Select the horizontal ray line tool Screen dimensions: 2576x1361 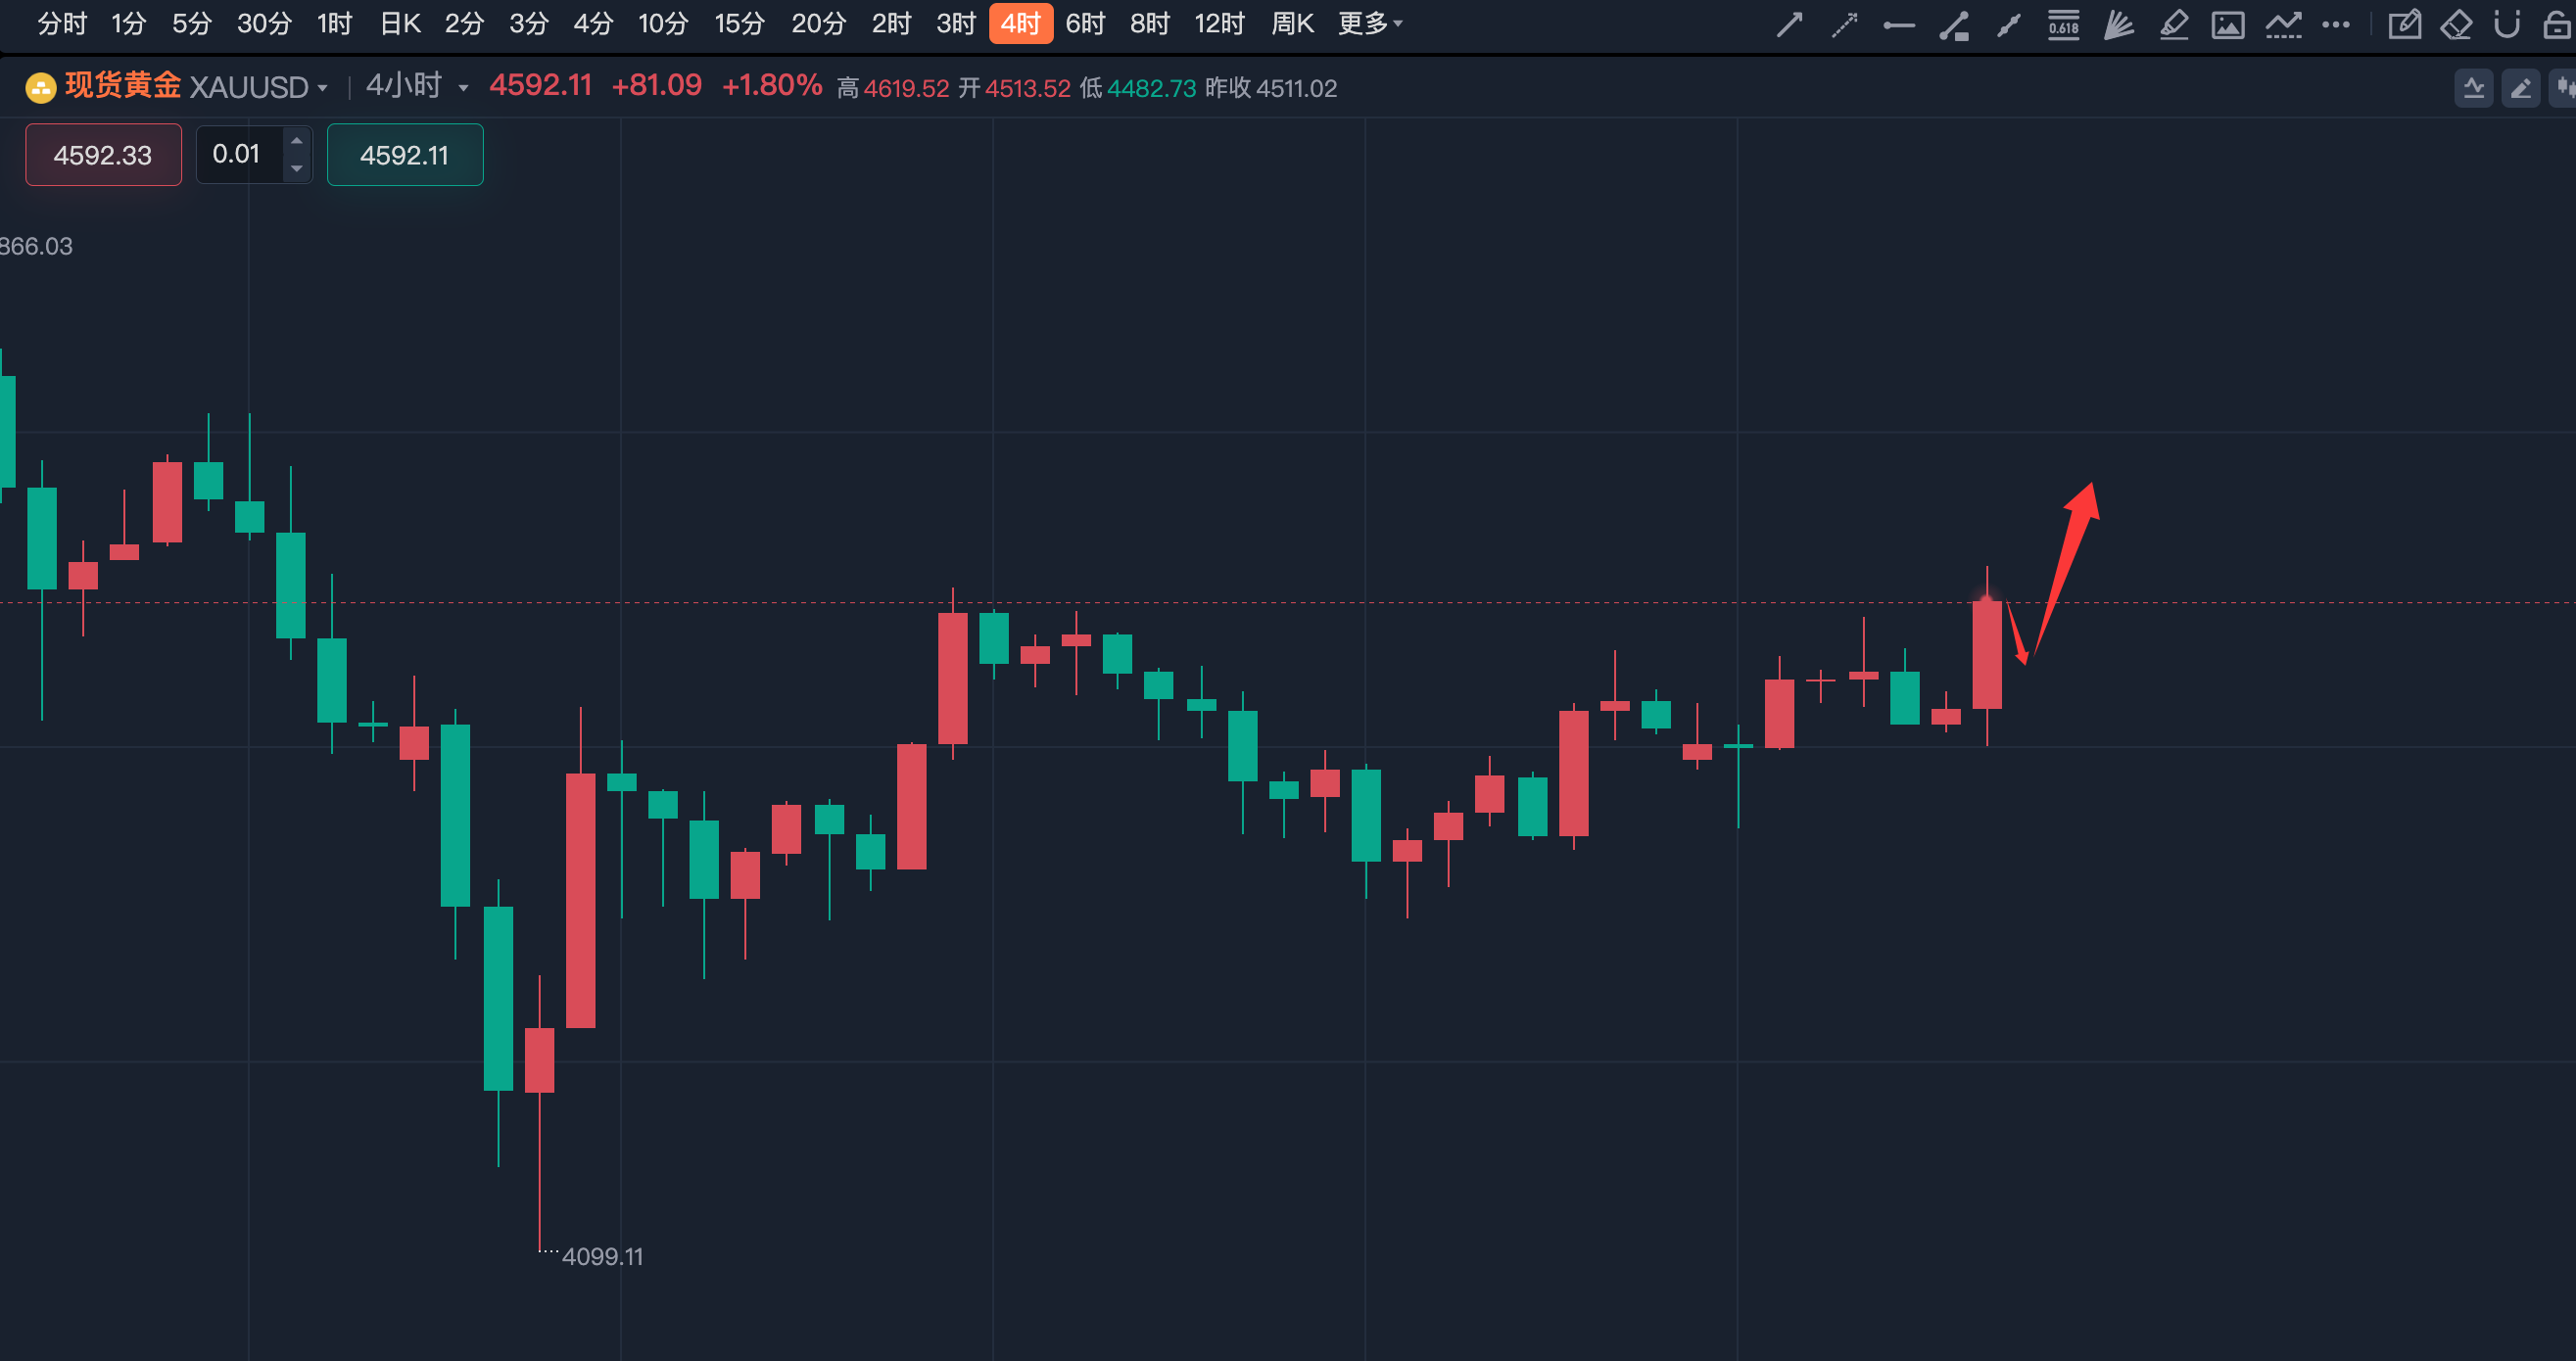point(1898,25)
